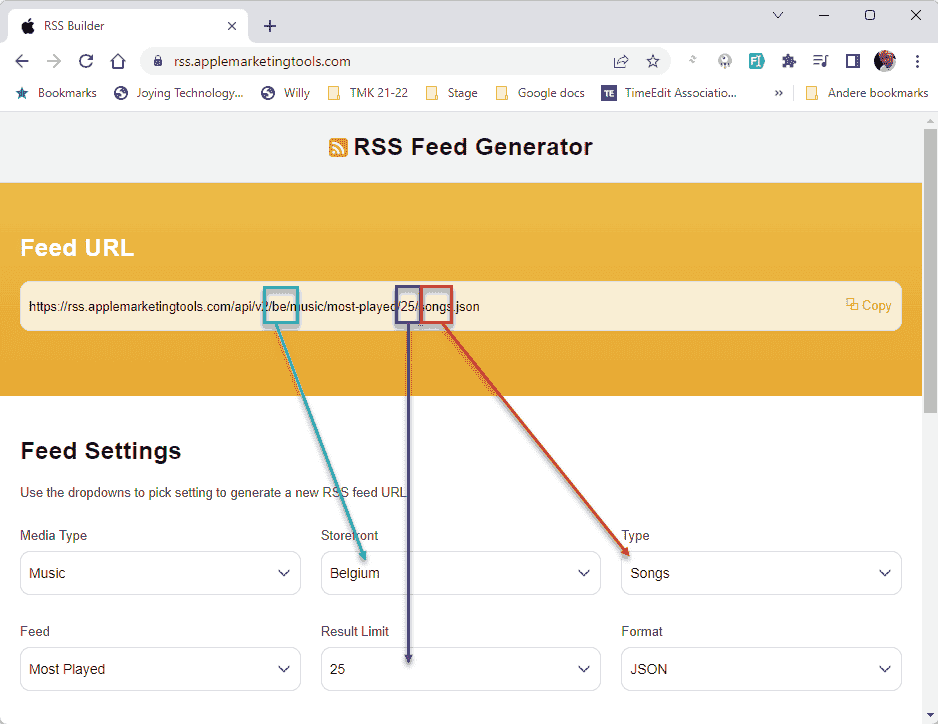This screenshot has width=938, height=724.
Task: Open the Joying Technology bookmark
Action: [179, 93]
